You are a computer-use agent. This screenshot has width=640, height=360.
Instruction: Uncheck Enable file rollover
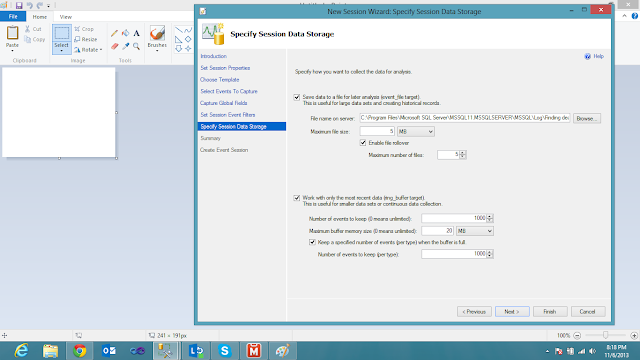(x=363, y=143)
